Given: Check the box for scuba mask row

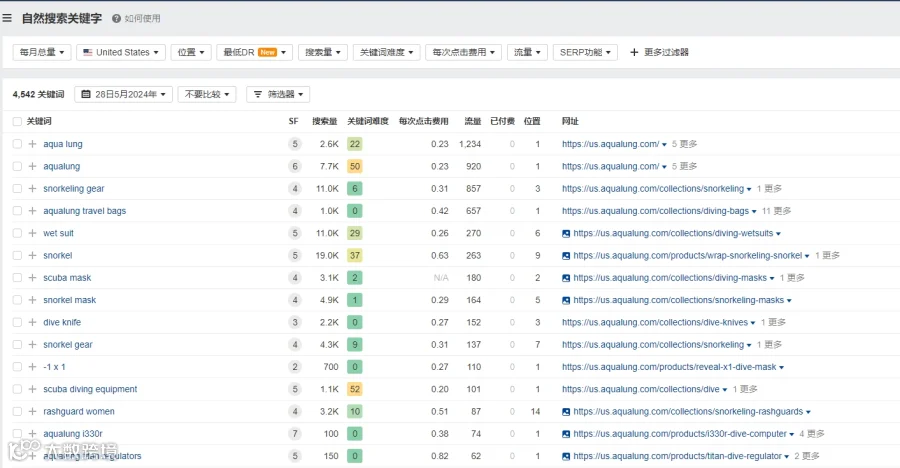Looking at the screenshot, I should 17,278.
